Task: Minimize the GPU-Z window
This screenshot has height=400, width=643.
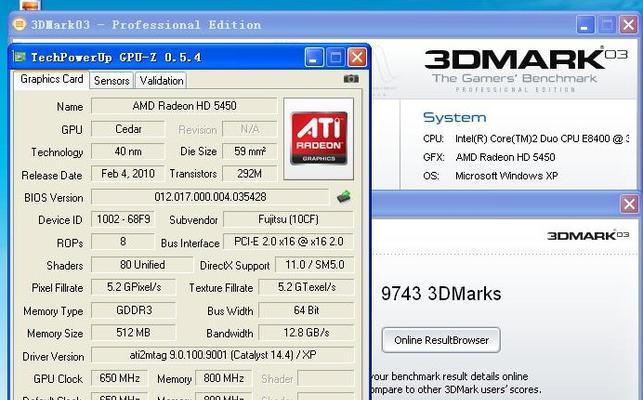Action: [314, 57]
